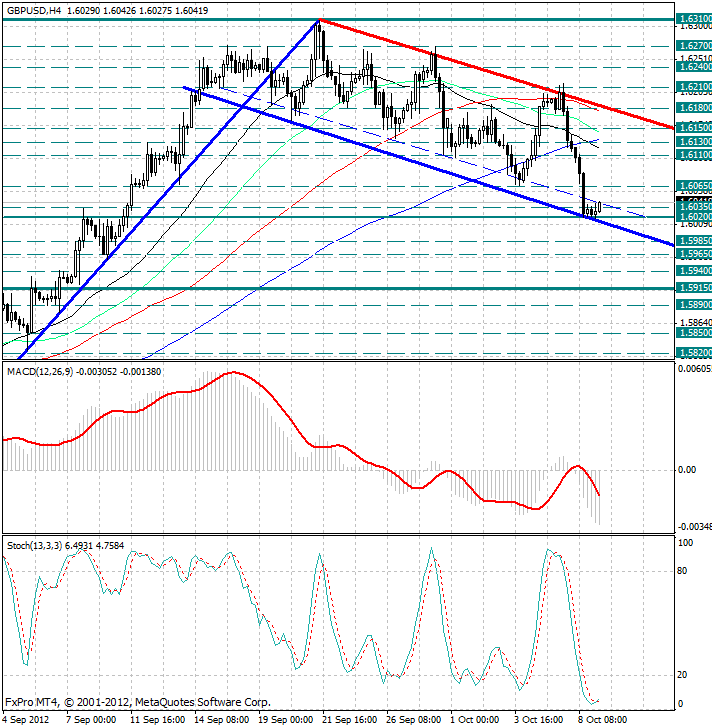
Task: Select the 1.6180 price level label
Action: 693,108
